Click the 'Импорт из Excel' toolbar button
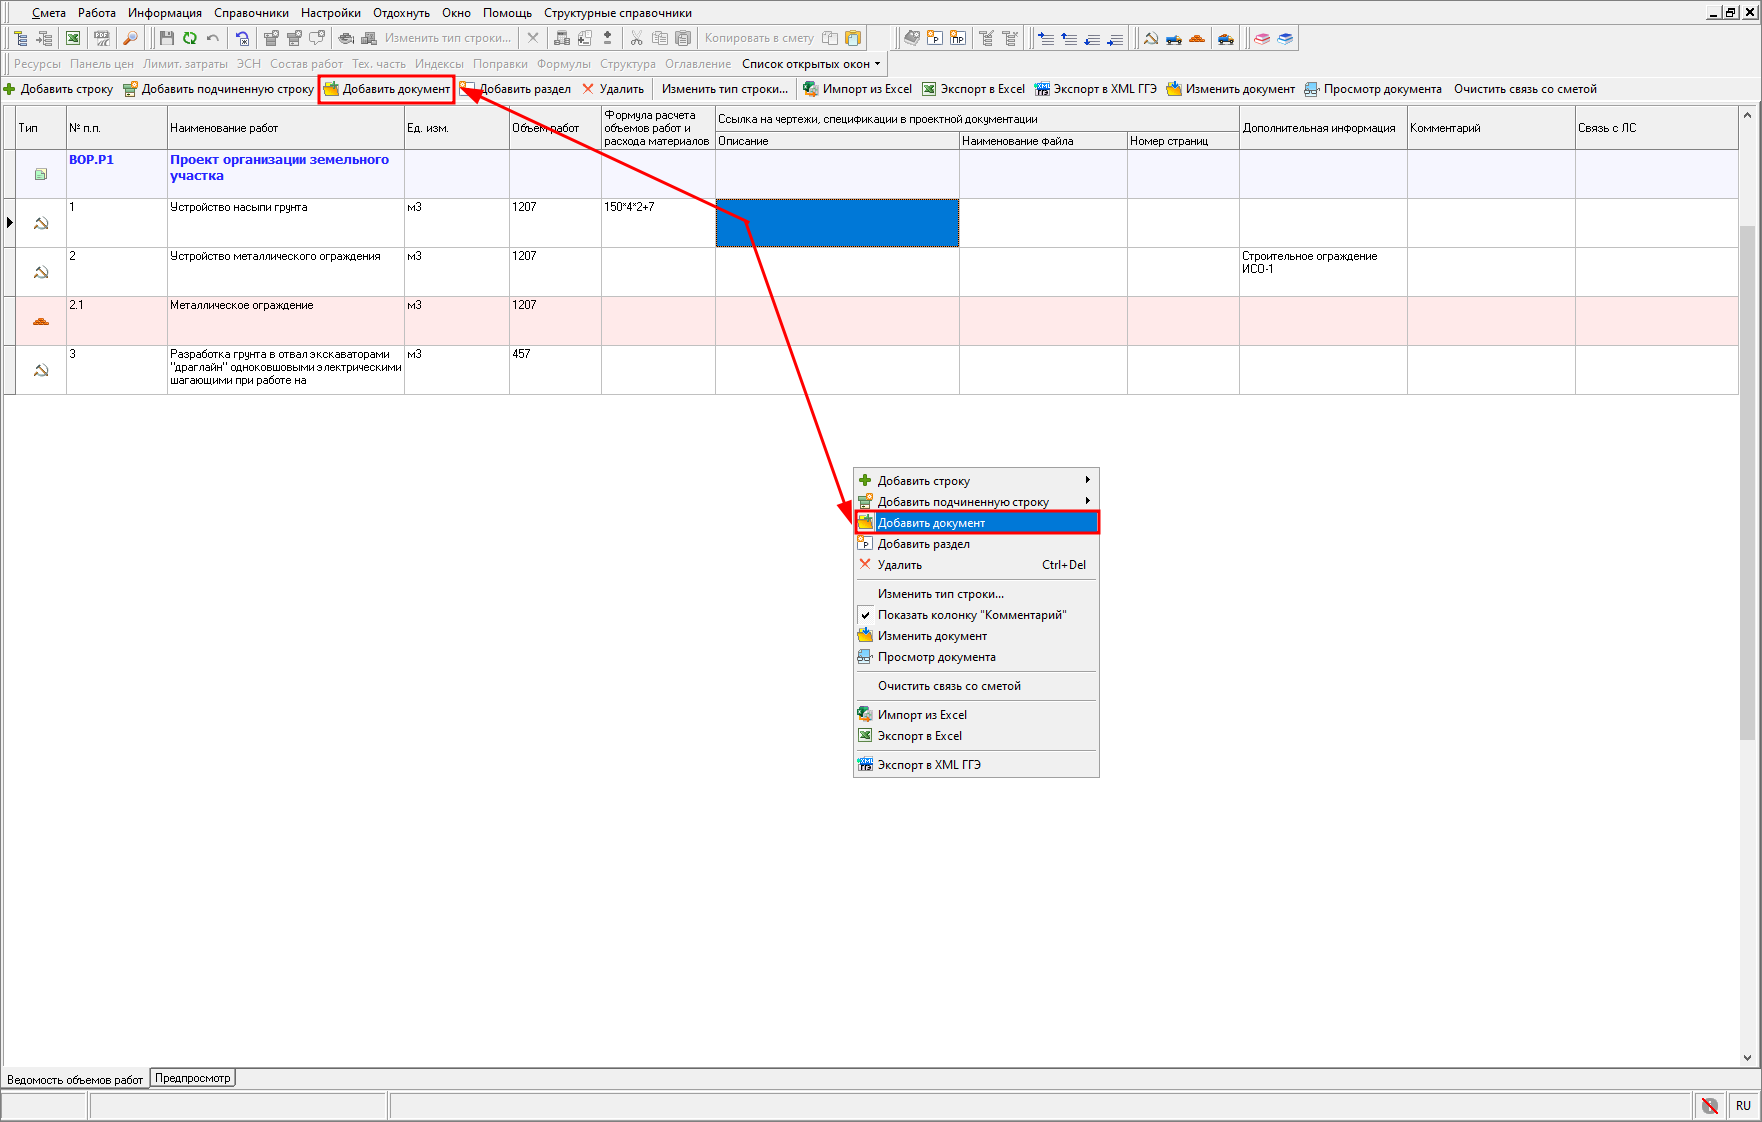 858,89
